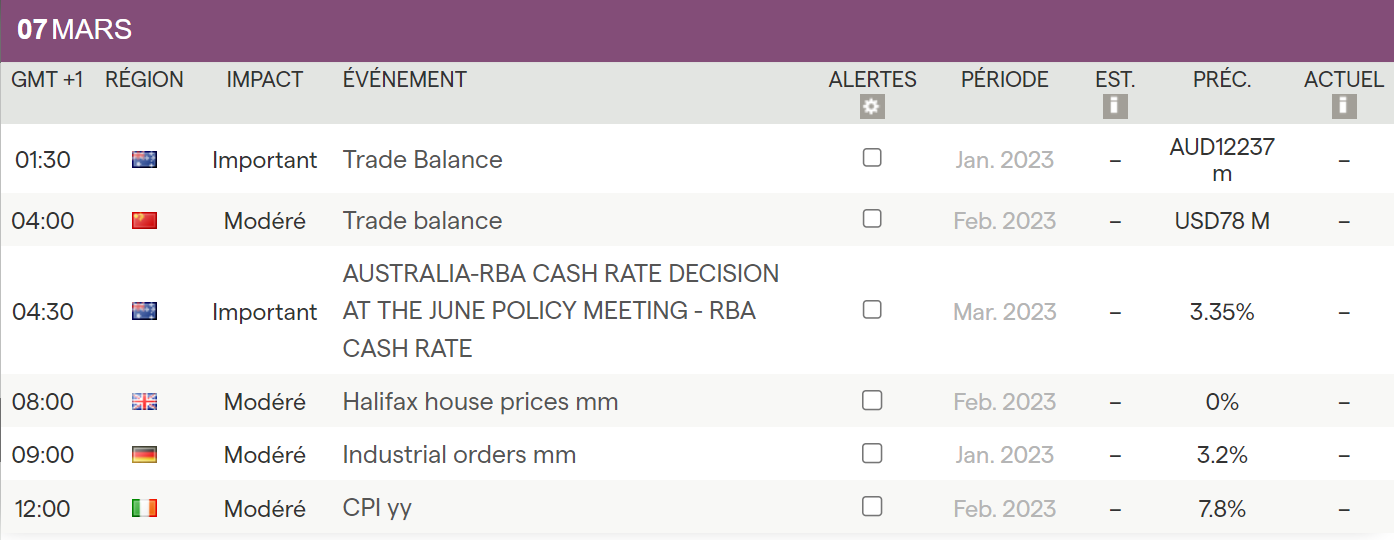Tick alert checkbox for Halifax house prices

pyautogui.click(x=872, y=401)
